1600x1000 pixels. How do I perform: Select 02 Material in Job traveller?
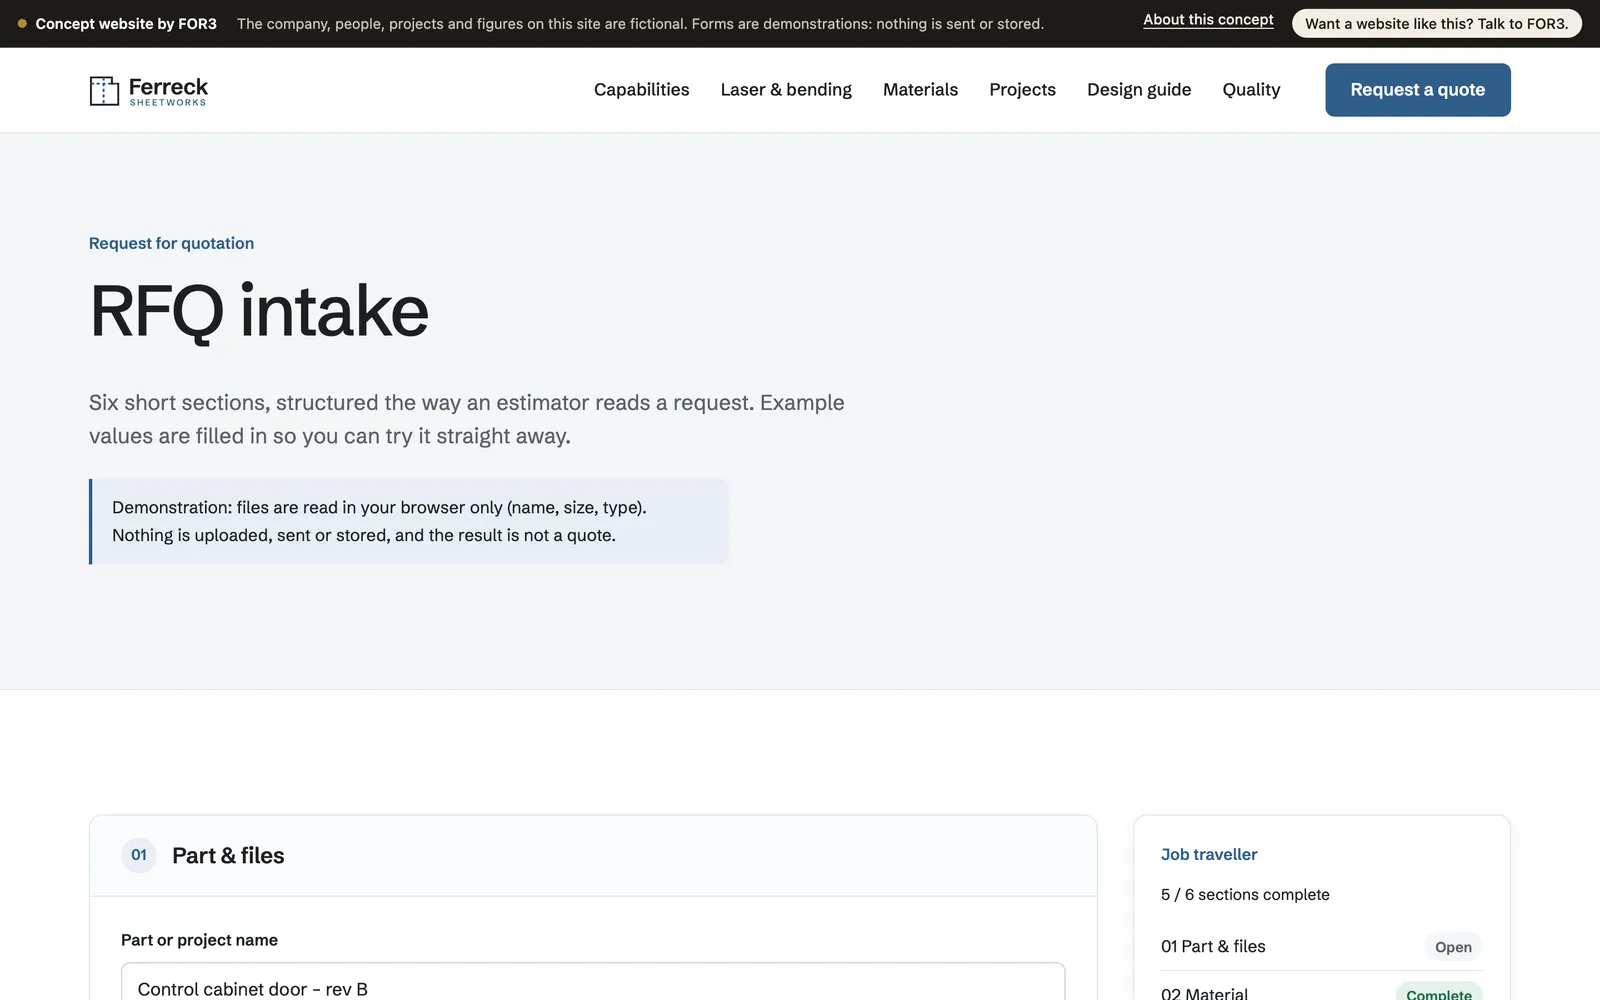(x=1204, y=993)
